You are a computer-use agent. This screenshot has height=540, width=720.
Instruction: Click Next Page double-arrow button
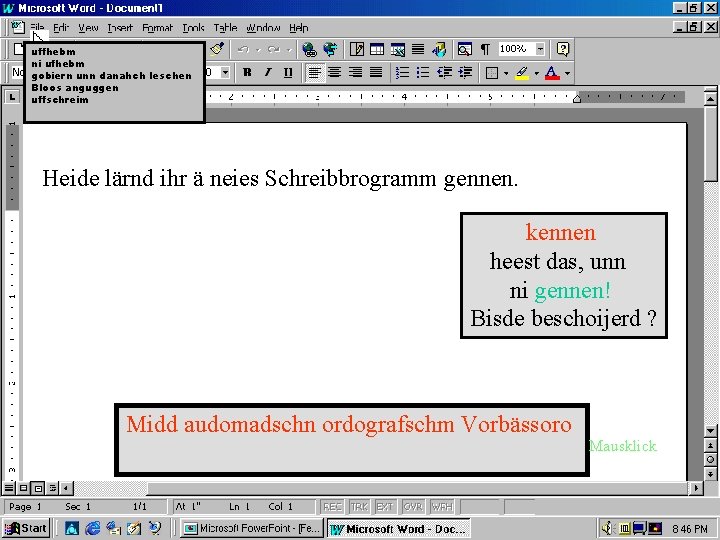point(710,473)
